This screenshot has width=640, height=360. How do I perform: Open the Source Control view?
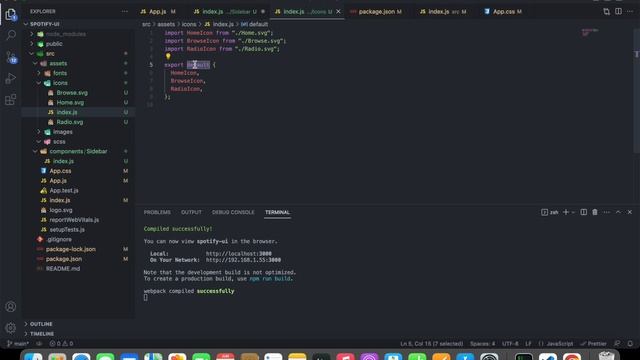tap(11, 57)
